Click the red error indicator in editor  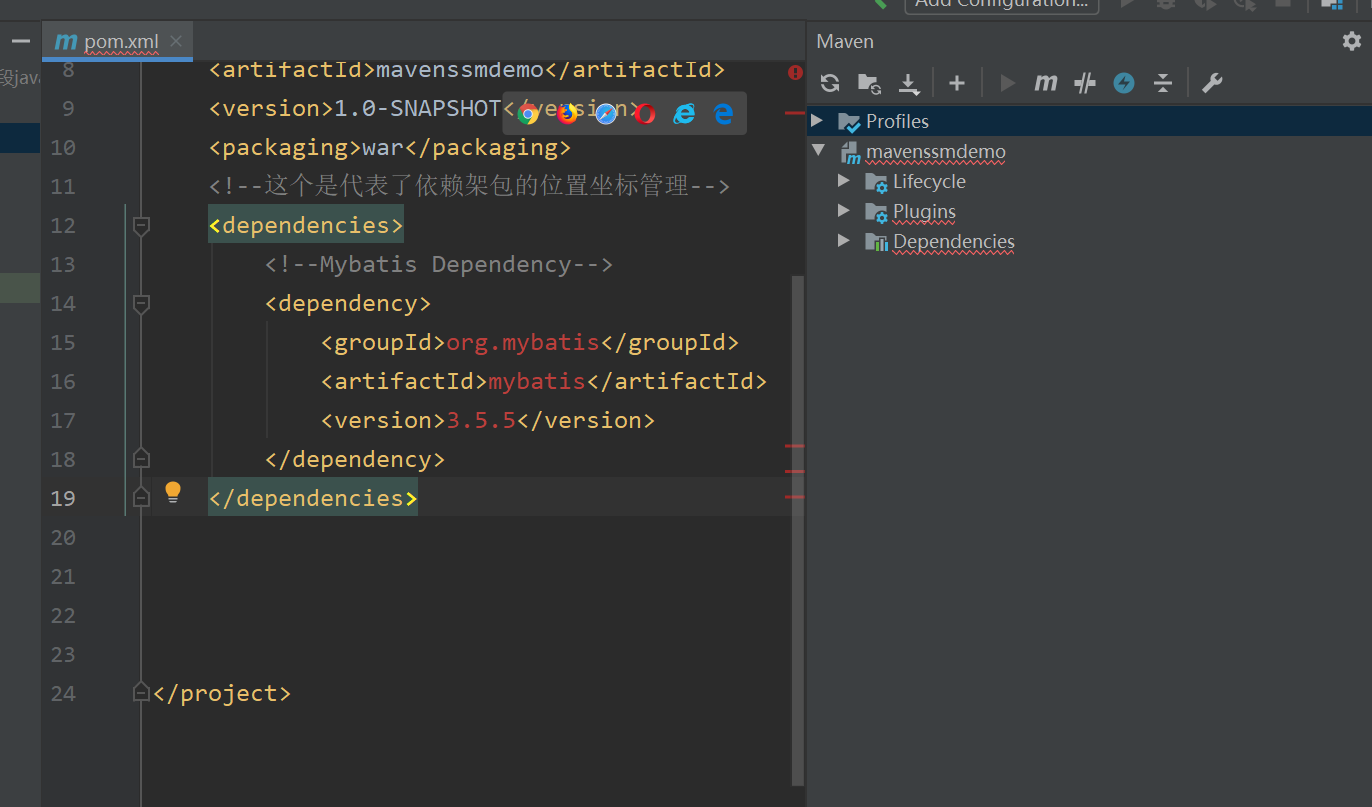[795, 72]
